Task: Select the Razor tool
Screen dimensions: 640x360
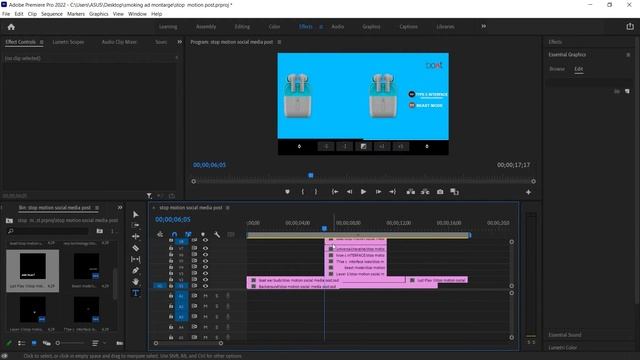Action: click(x=136, y=248)
